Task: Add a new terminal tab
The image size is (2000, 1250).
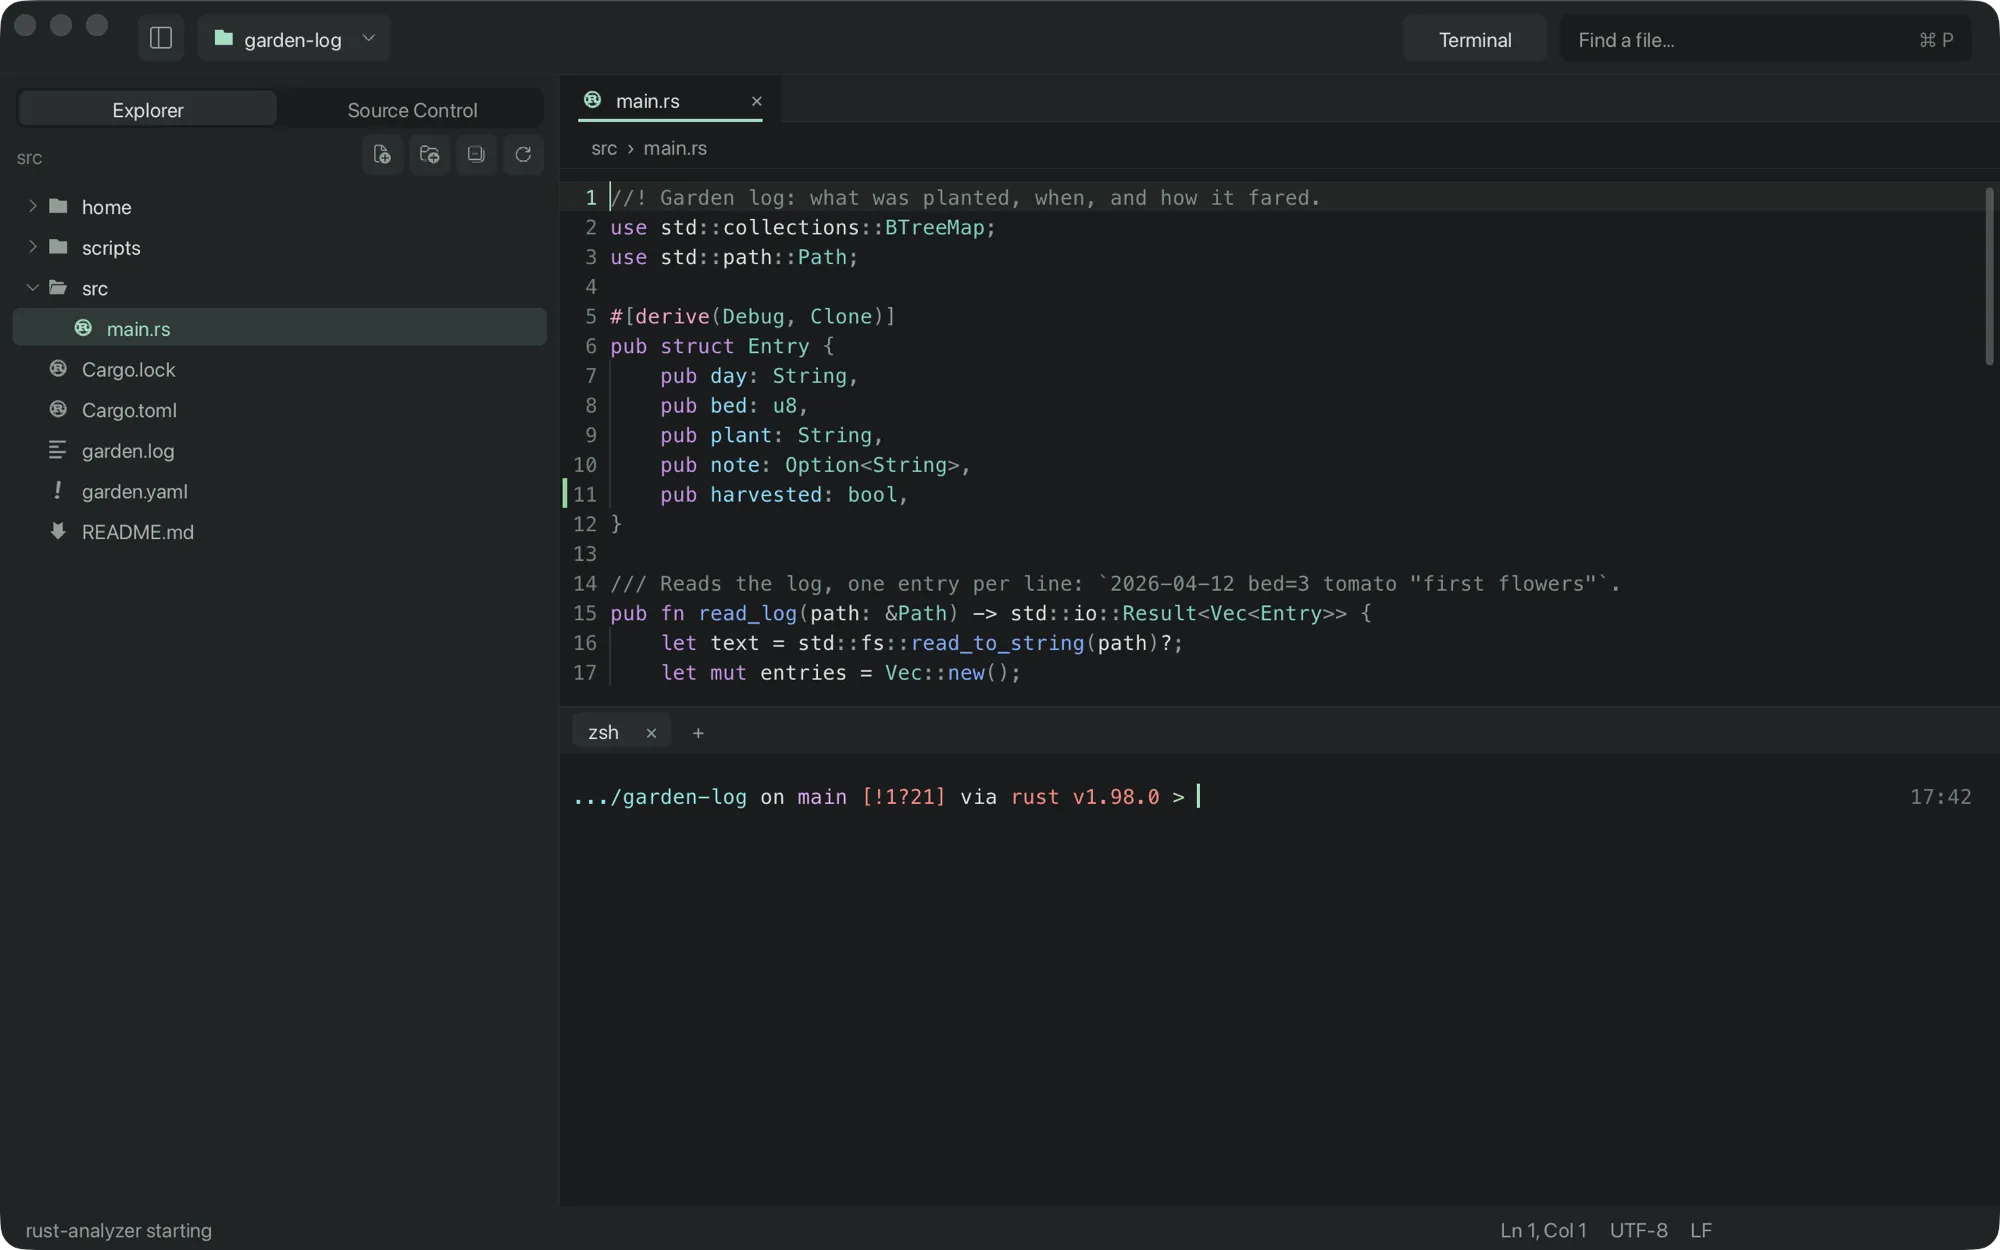Action: (x=698, y=733)
